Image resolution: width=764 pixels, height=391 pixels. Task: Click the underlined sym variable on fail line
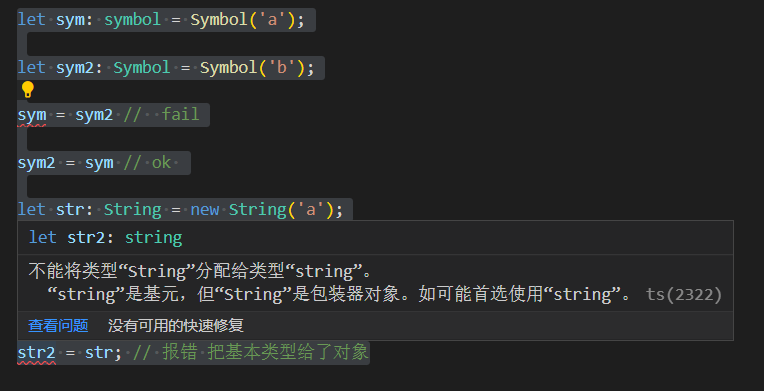click(32, 115)
